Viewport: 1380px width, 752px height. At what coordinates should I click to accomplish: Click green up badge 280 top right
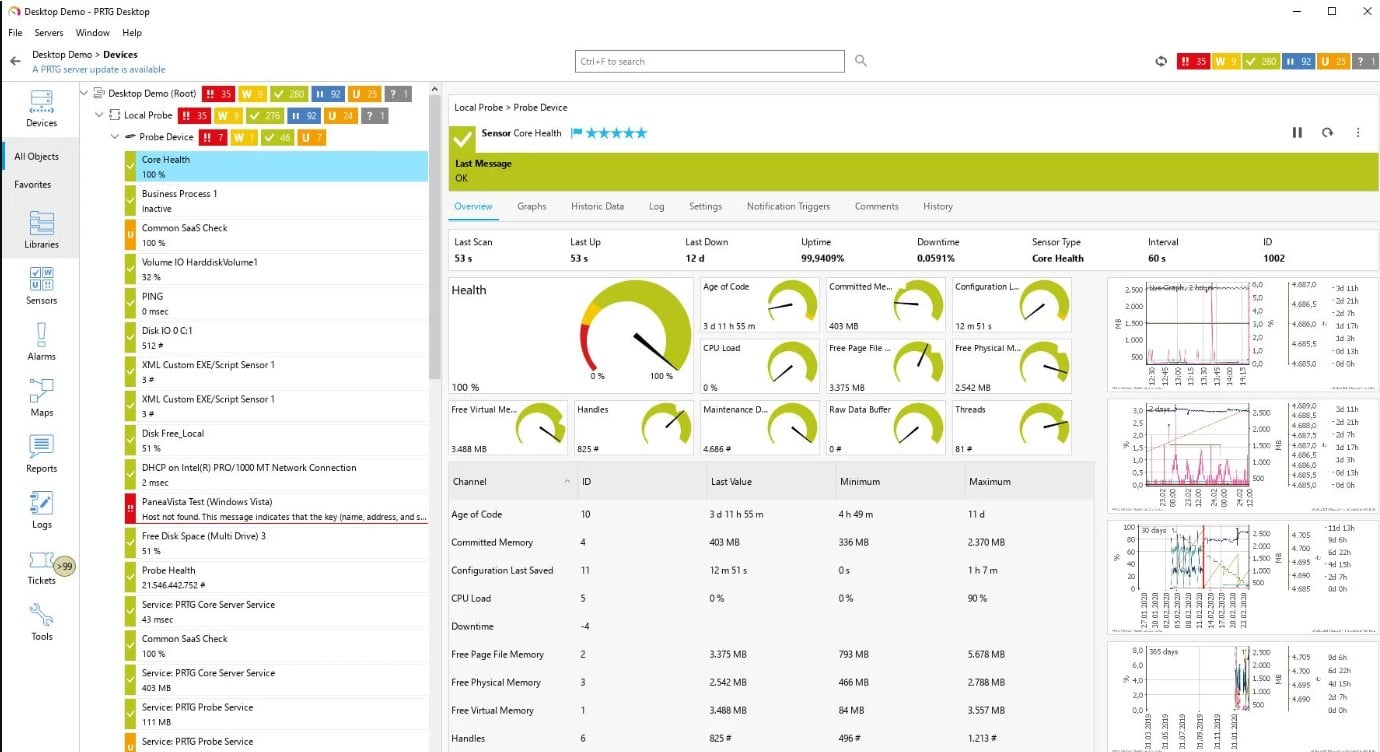(x=1261, y=61)
